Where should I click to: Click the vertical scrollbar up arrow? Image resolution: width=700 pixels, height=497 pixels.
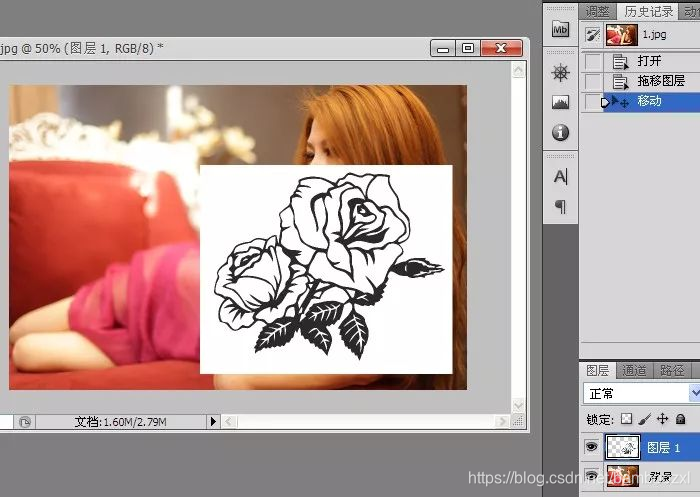click(x=518, y=70)
